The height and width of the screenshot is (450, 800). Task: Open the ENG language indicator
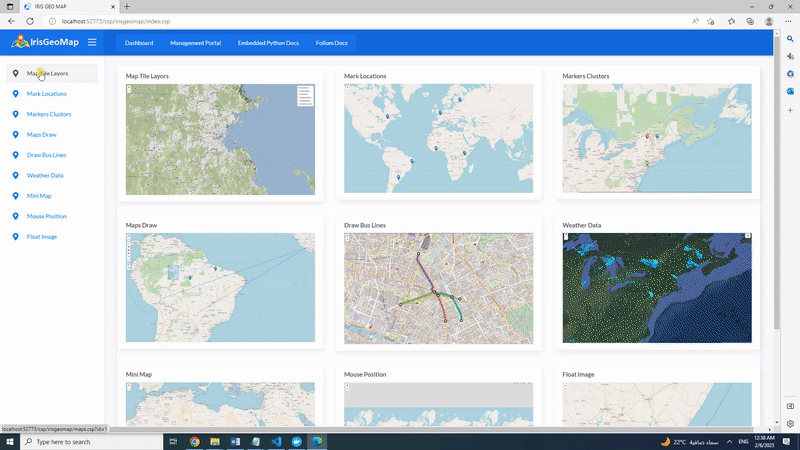(x=743, y=442)
